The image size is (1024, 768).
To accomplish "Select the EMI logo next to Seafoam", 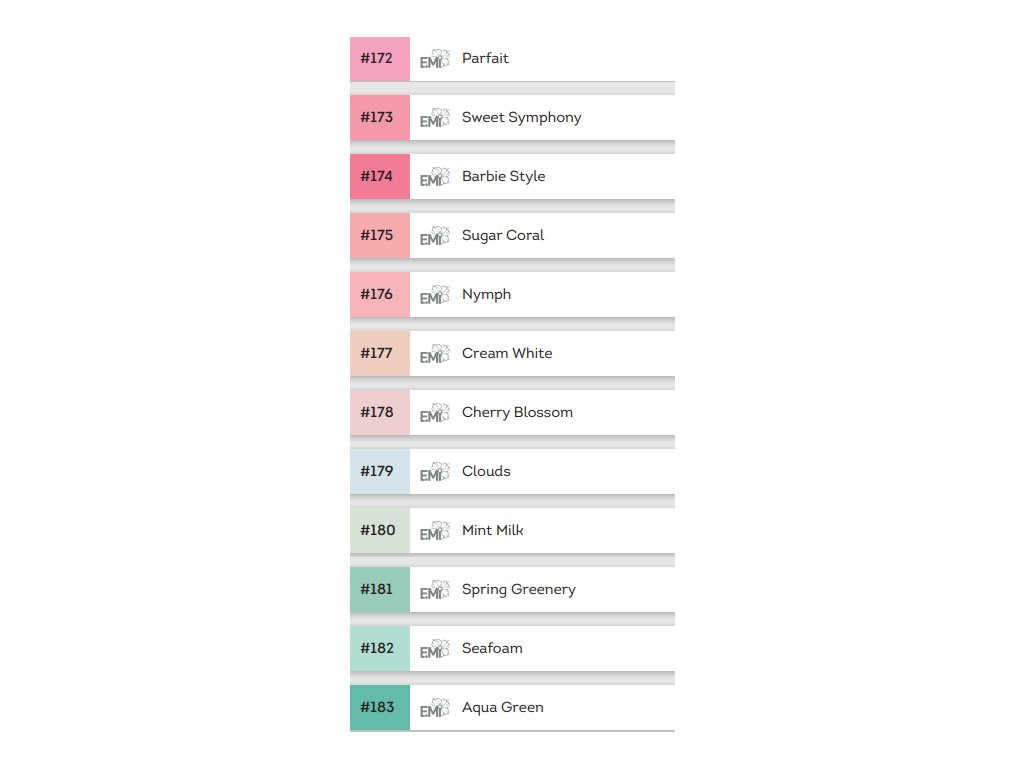I will coord(435,649).
